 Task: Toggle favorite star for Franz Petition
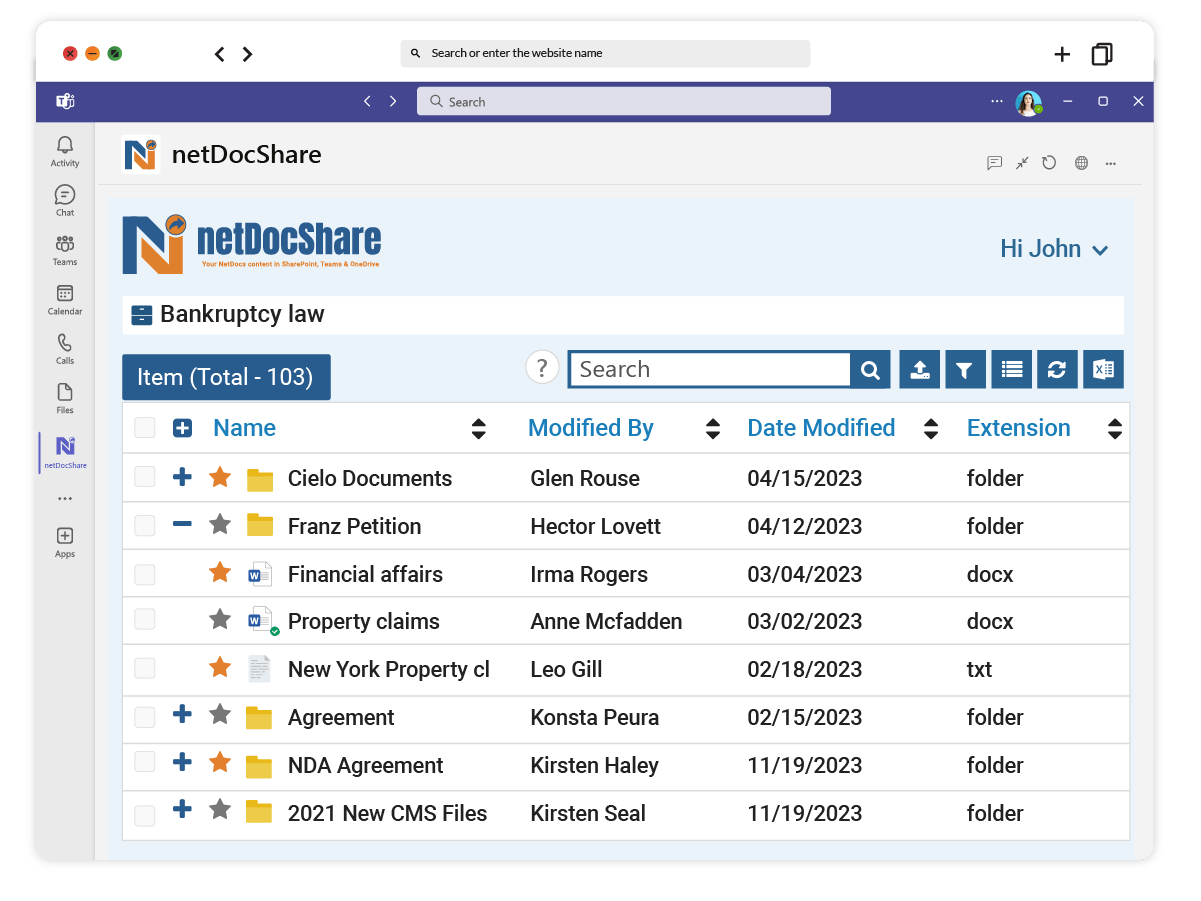tap(220, 524)
